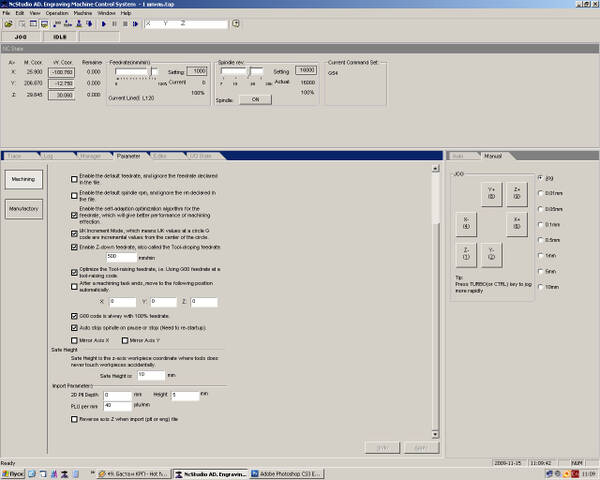Click the Safe Height input field

point(151,375)
